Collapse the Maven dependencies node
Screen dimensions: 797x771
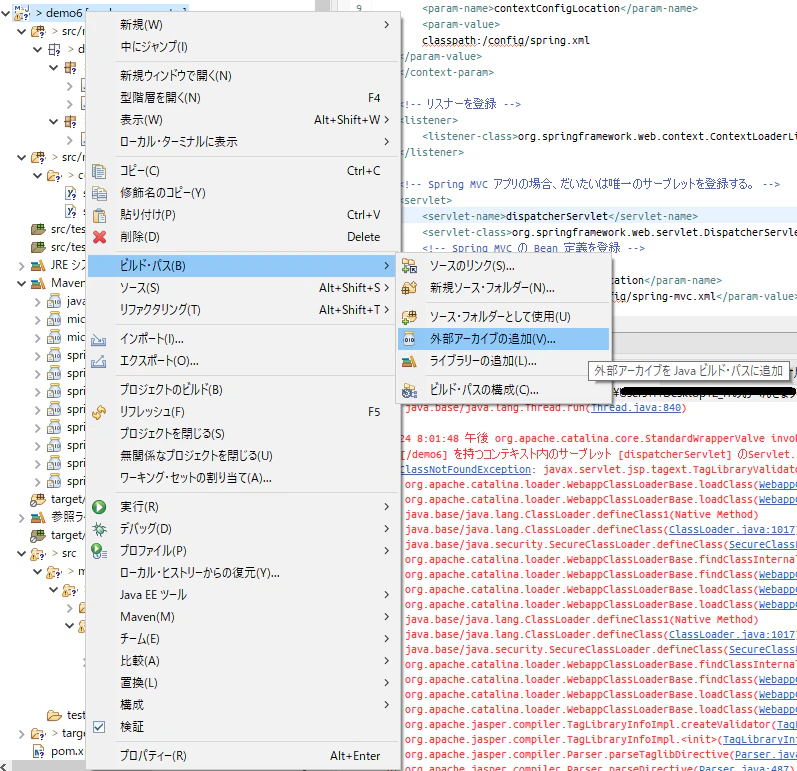pyautogui.click(x=21, y=283)
